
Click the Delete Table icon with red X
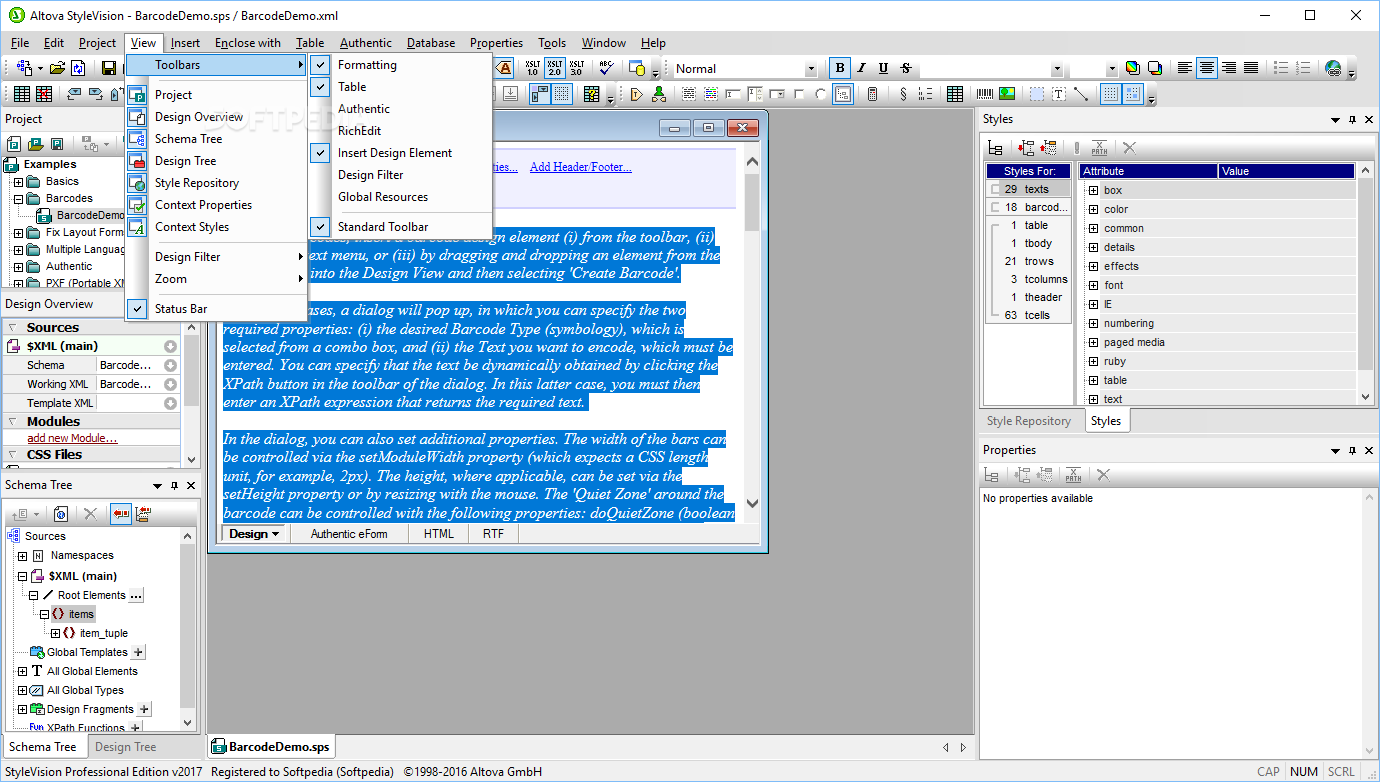pyautogui.click(x=43, y=94)
